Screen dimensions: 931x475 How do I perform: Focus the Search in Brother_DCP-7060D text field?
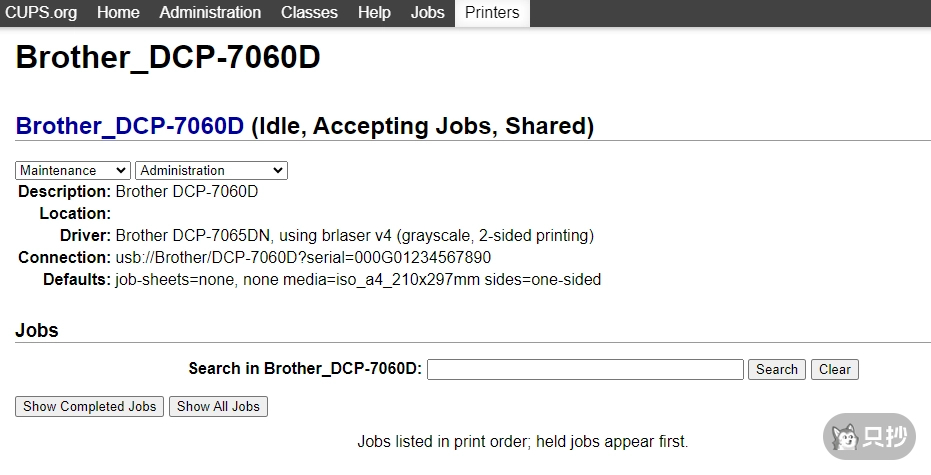coord(585,369)
